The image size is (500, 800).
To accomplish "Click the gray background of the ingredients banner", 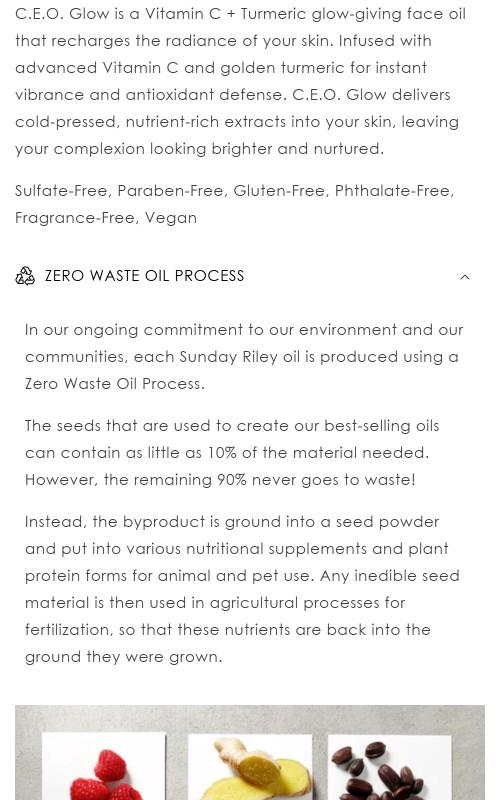I will [250, 717].
